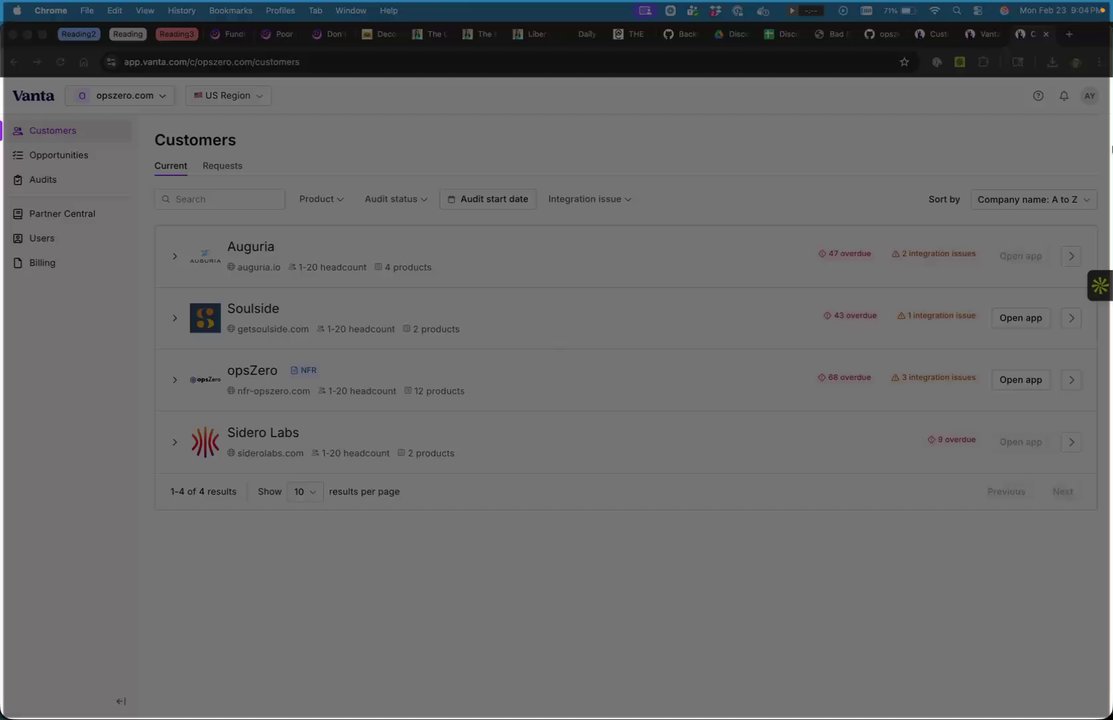
Task: Open the Product filter dropdown
Action: (x=321, y=200)
